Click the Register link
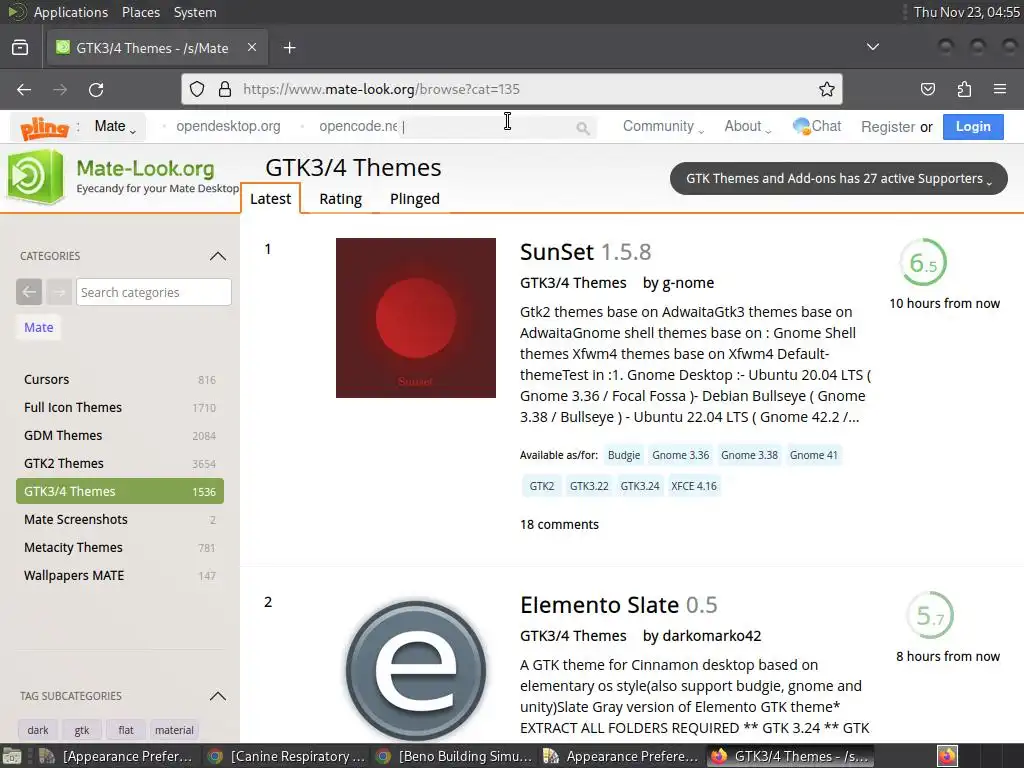The width and height of the screenshot is (1024, 768). (888, 127)
